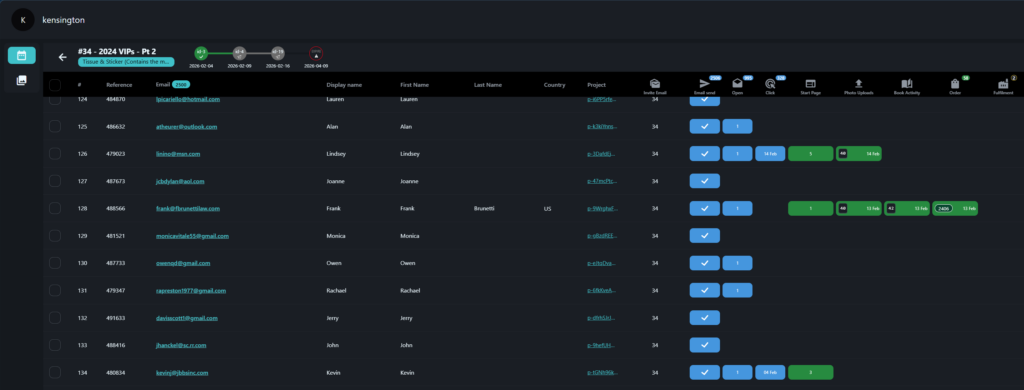Click the Photo Uploads column icon

859,84
